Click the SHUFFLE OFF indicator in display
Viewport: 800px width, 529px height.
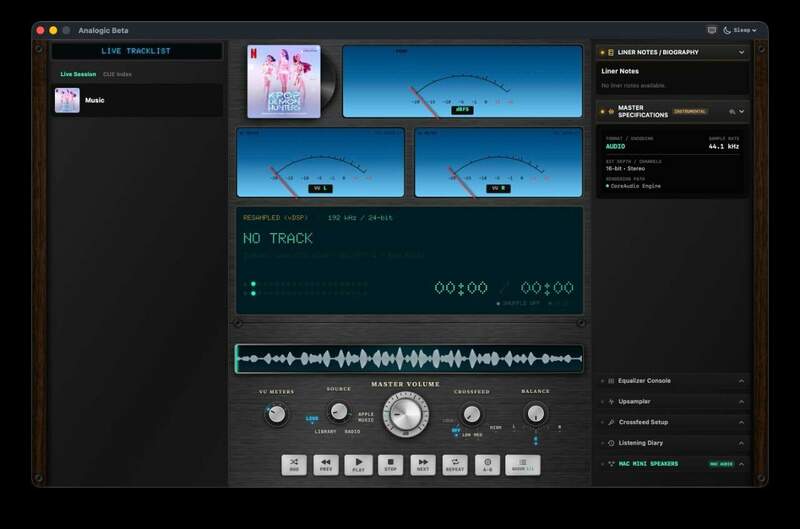point(518,304)
